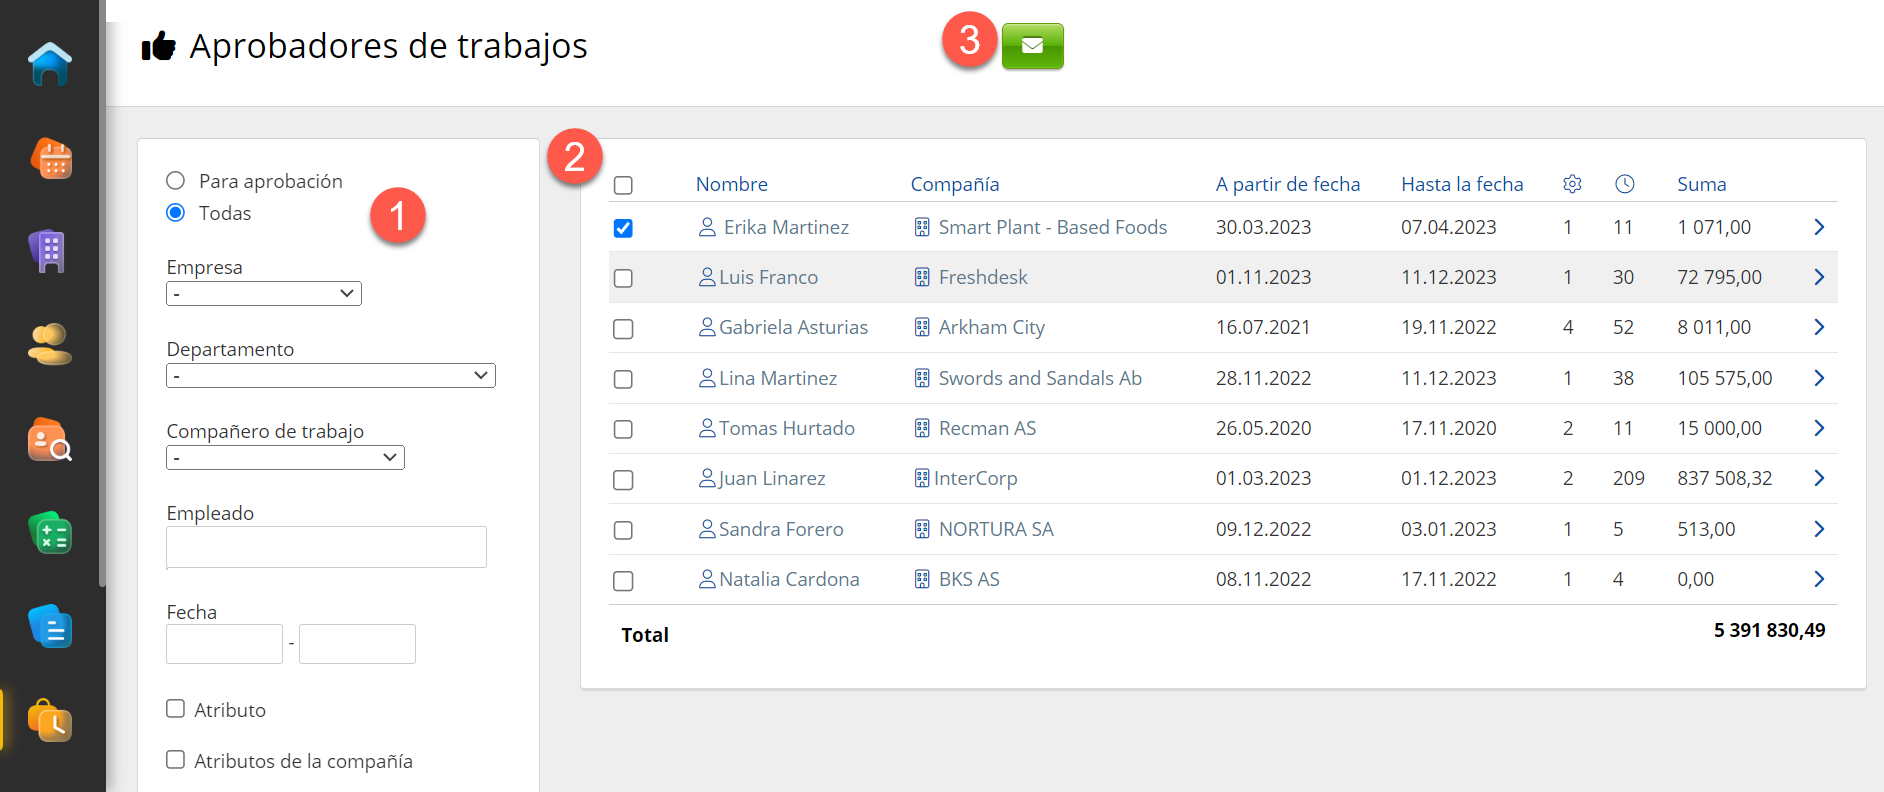Open the purple building sidebar icon
Image resolution: width=1884 pixels, height=792 pixels.
[48, 251]
